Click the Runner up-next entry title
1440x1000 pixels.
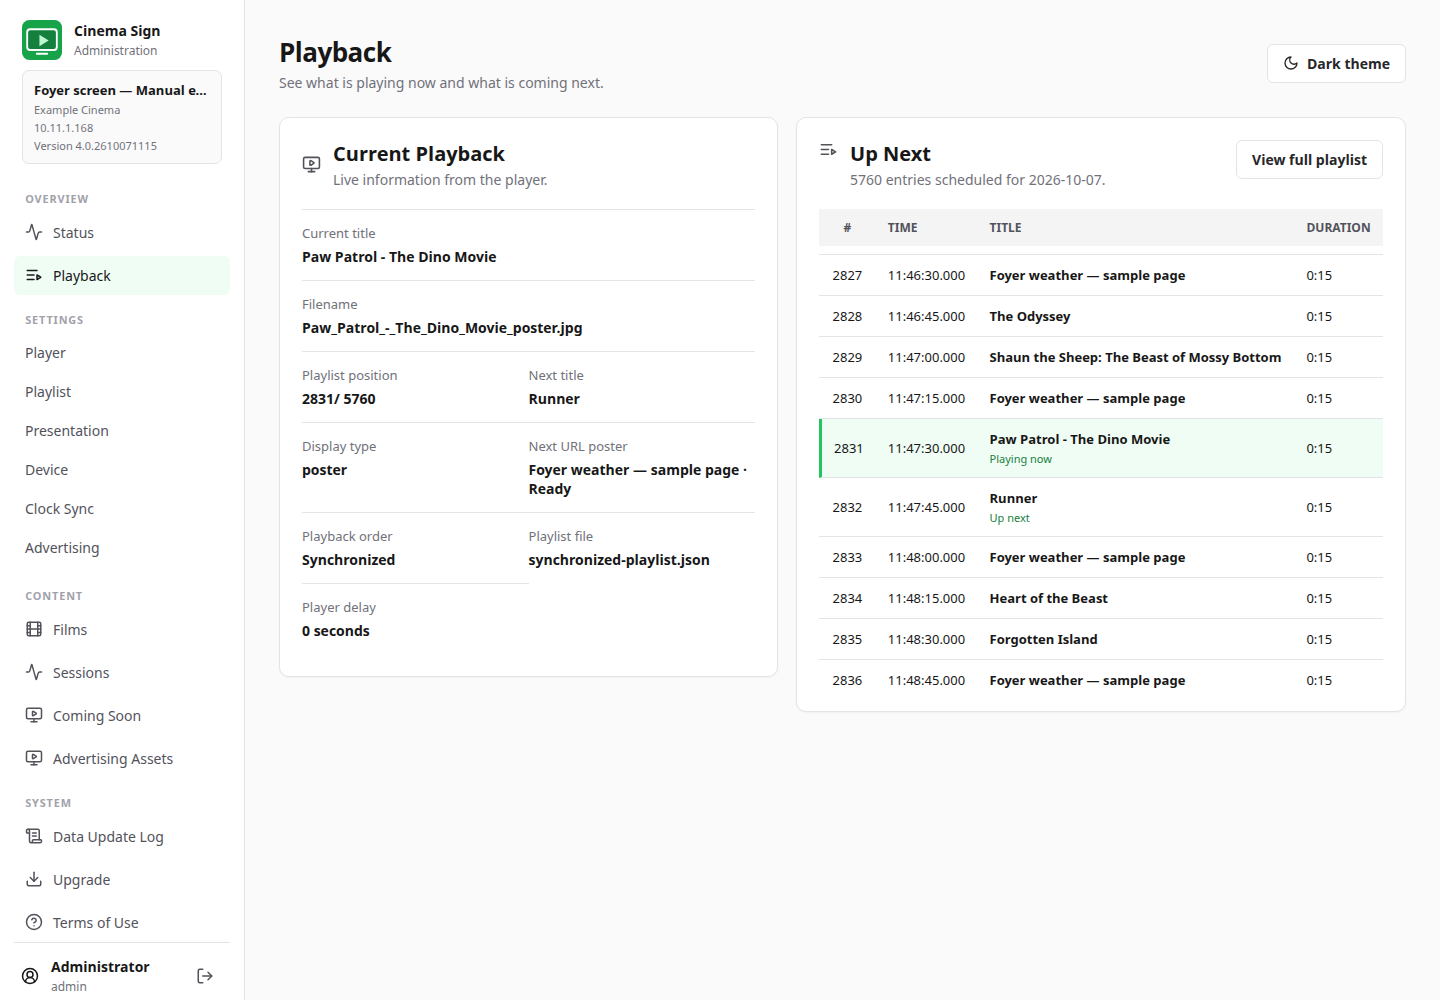click(x=1013, y=498)
